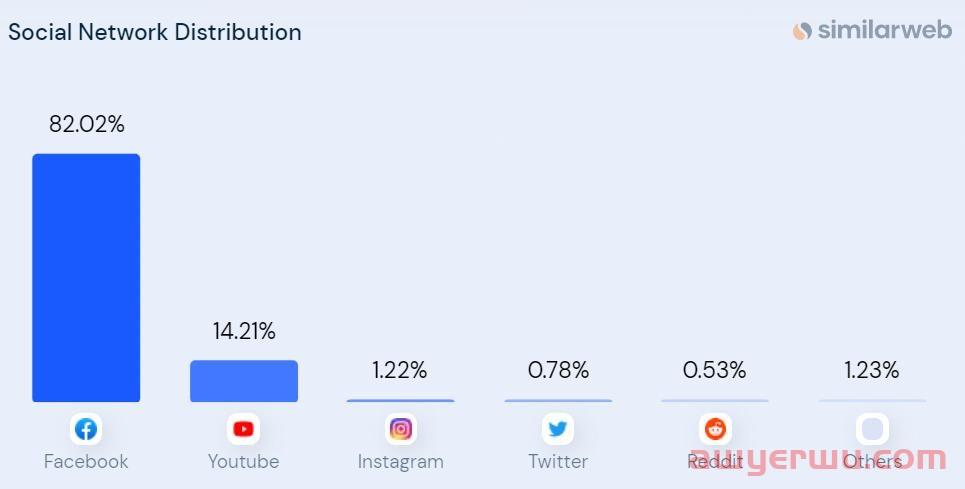Select the thin Instagram bar
The width and height of the screenshot is (965, 489).
[x=401, y=400]
